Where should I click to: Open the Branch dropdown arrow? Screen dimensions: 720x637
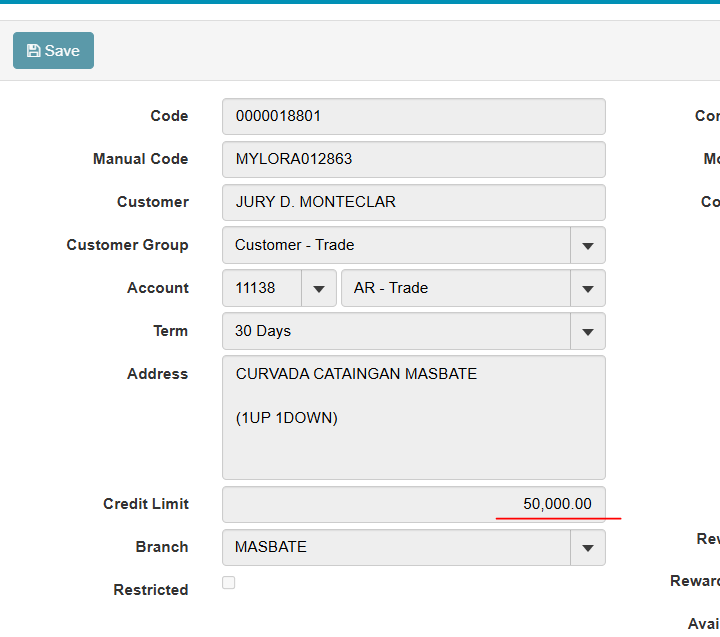click(587, 547)
